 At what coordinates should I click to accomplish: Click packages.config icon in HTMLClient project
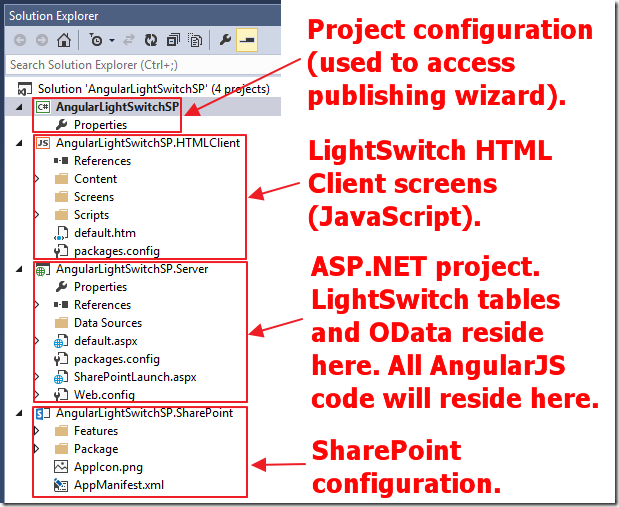tap(61, 251)
